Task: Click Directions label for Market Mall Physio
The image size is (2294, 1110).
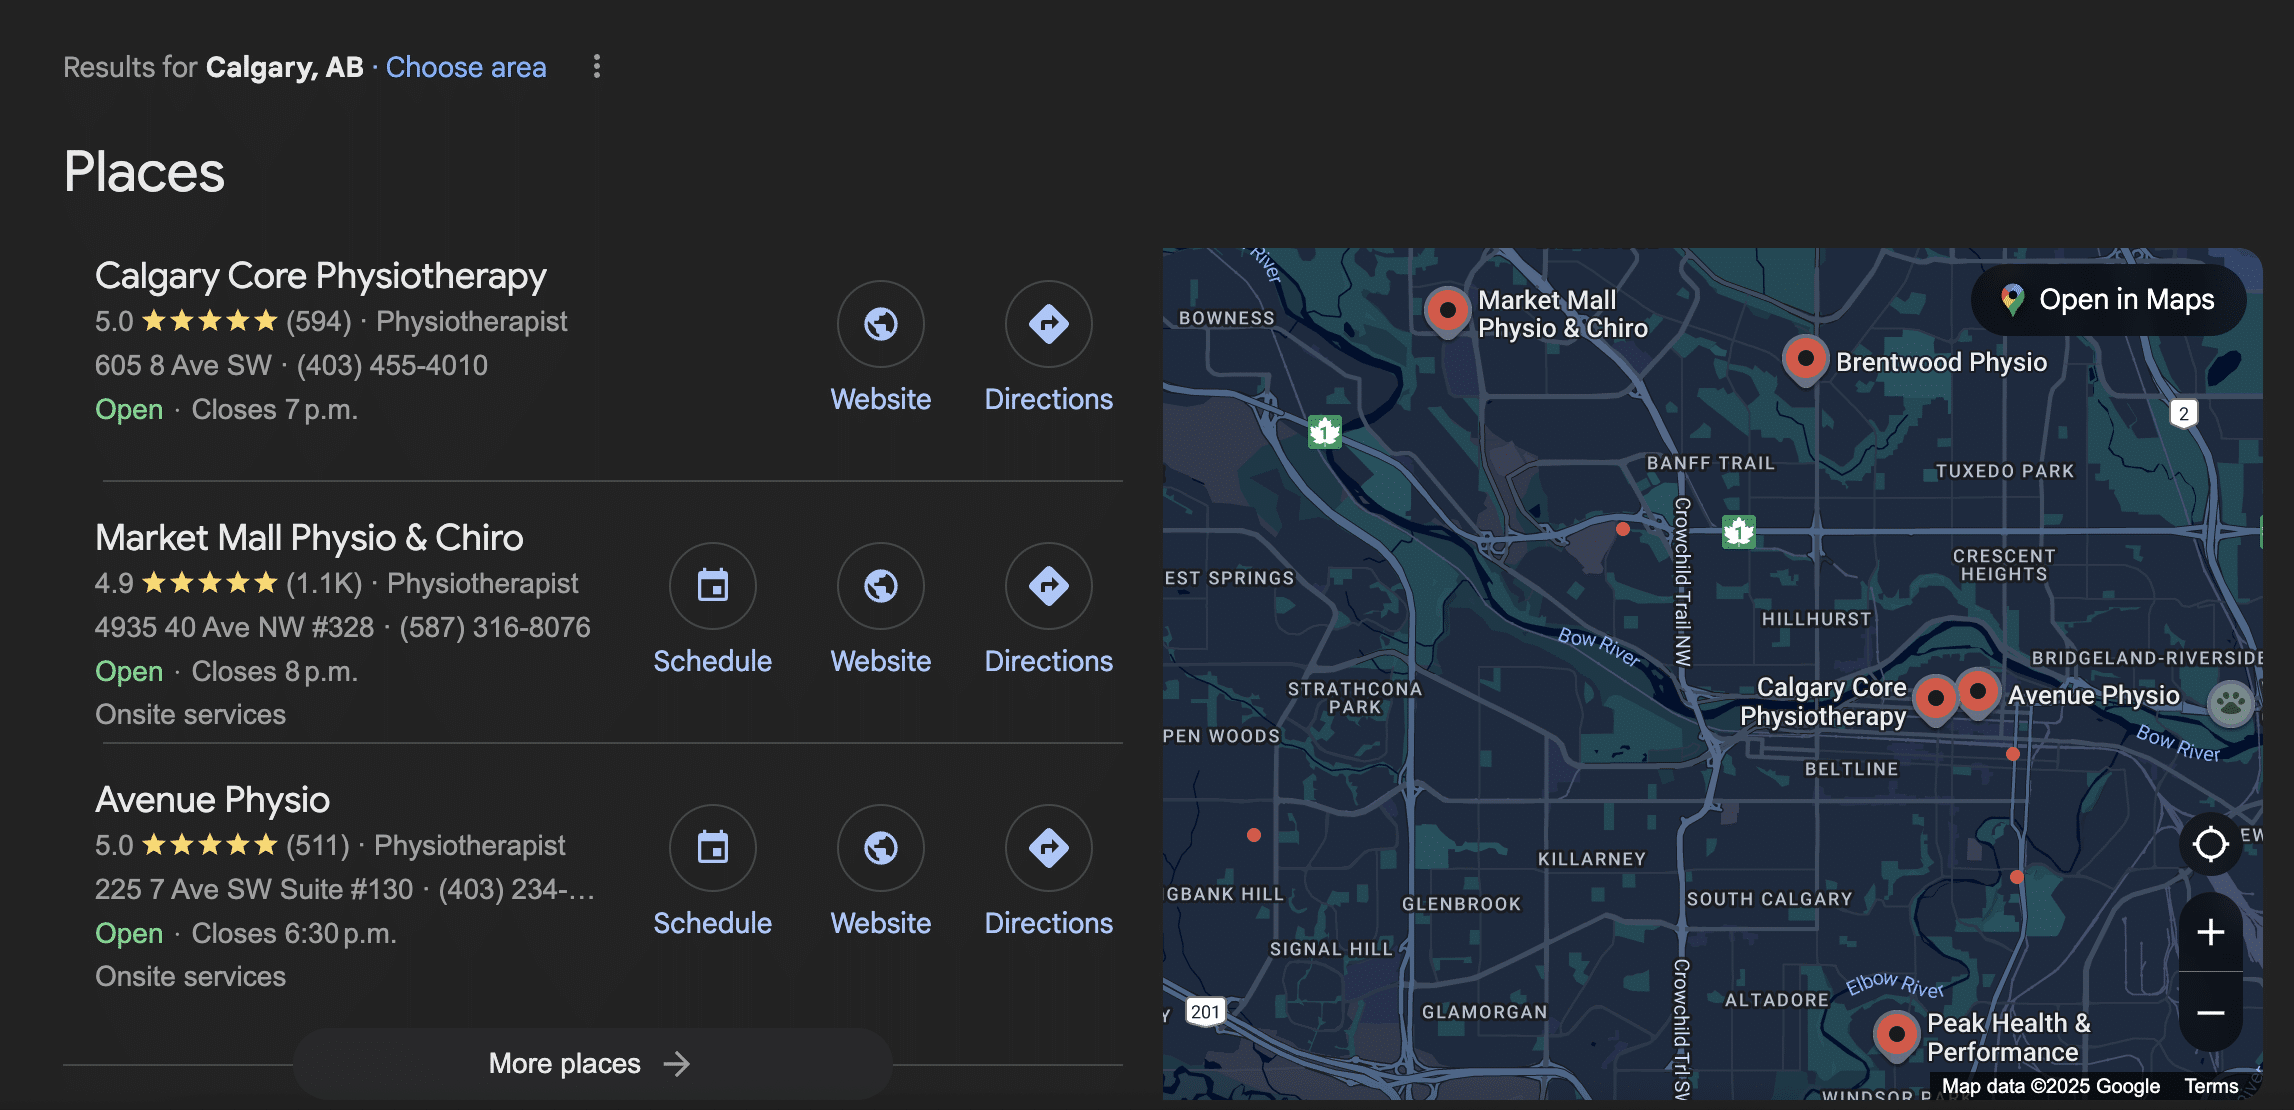Action: click(x=1049, y=661)
